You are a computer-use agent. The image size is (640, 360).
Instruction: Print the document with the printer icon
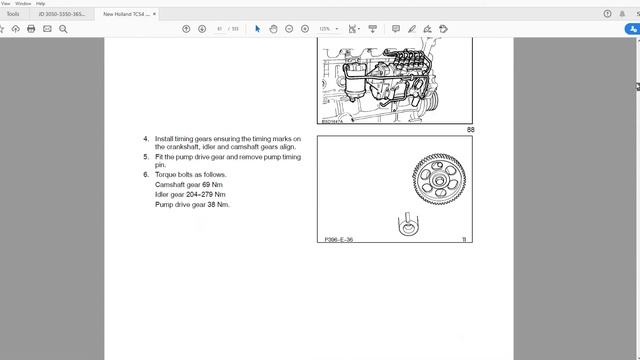tap(31, 29)
